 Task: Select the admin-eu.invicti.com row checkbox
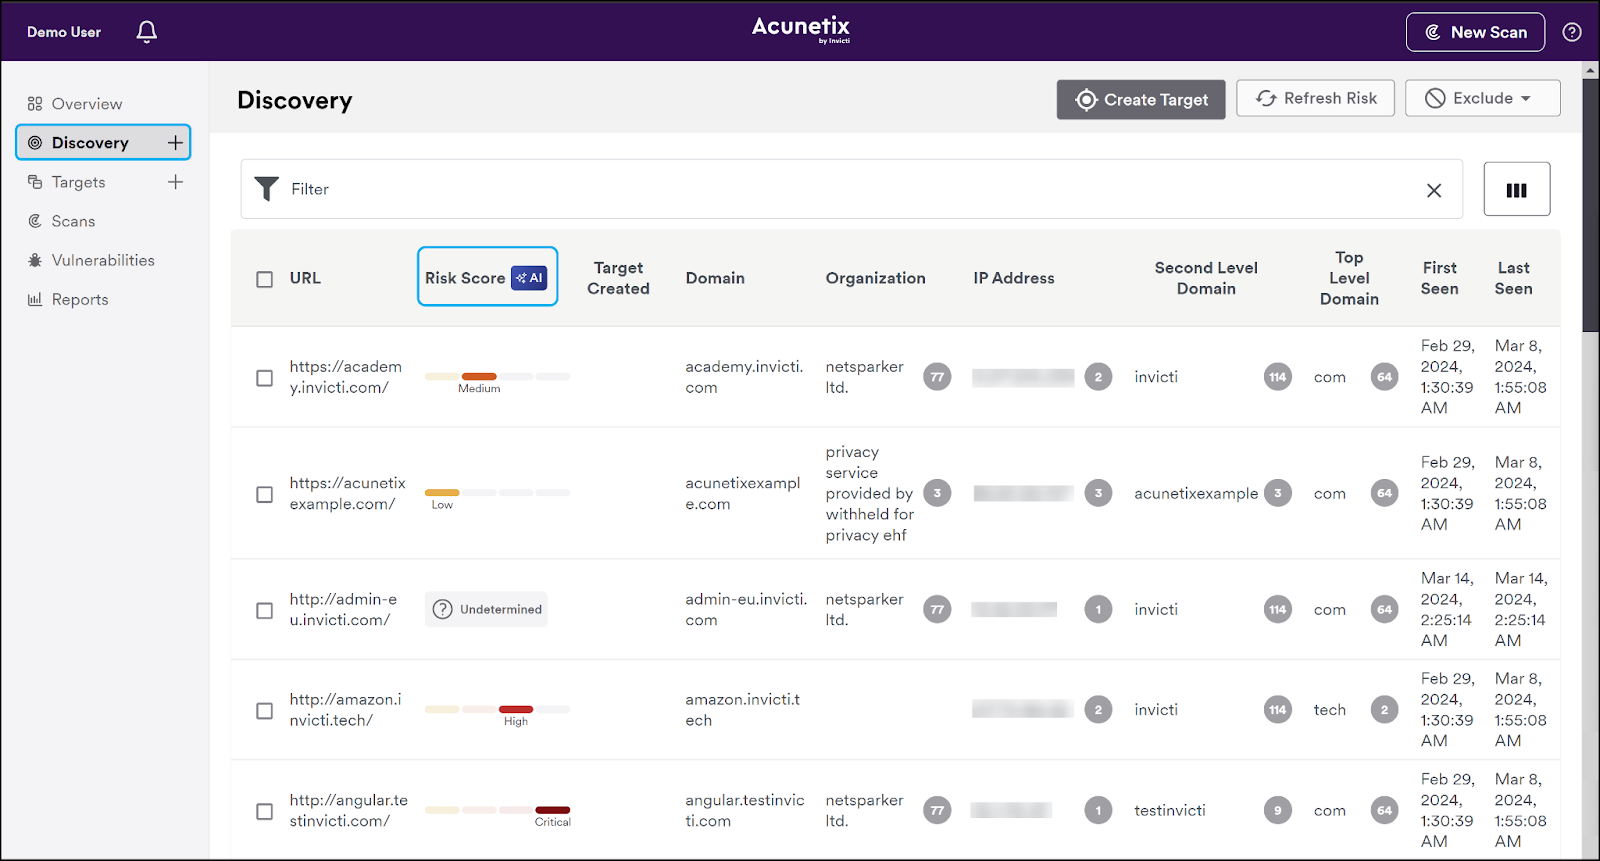[264, 610]
